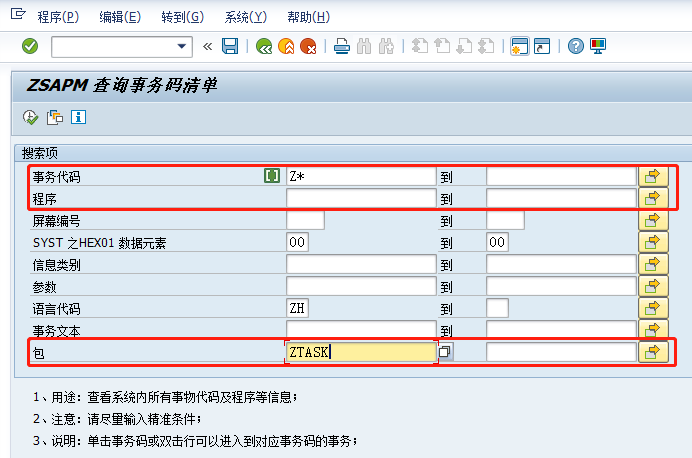Click the Find Next binoculars icon
692x458 pixels.
tap(386, 46)
